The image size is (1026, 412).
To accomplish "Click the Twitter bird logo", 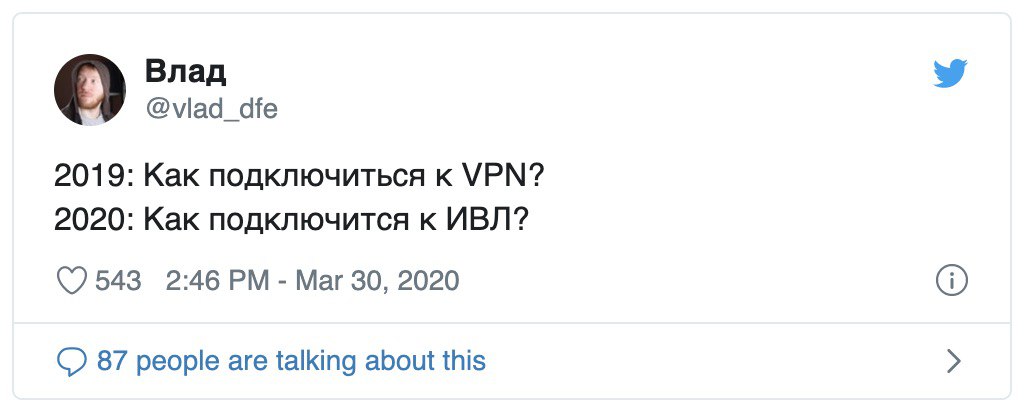I will (x=951, y=74).
